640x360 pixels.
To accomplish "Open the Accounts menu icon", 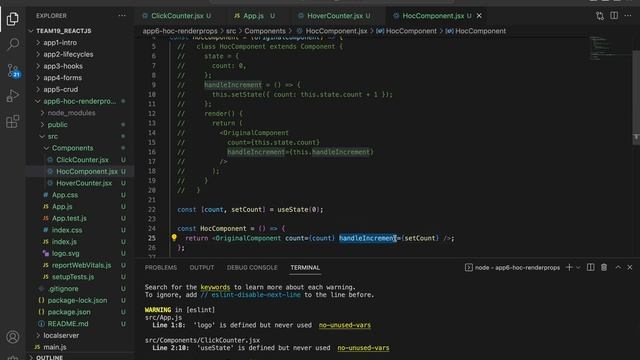I will click(13, 337).
